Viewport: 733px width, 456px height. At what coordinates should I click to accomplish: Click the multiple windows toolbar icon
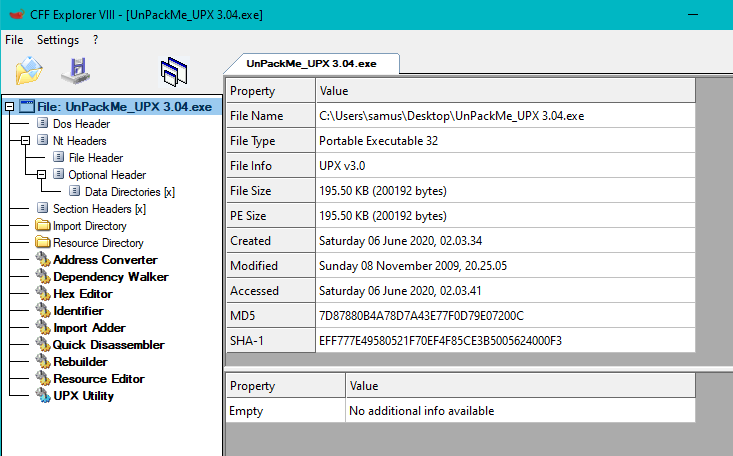(174, 70)
